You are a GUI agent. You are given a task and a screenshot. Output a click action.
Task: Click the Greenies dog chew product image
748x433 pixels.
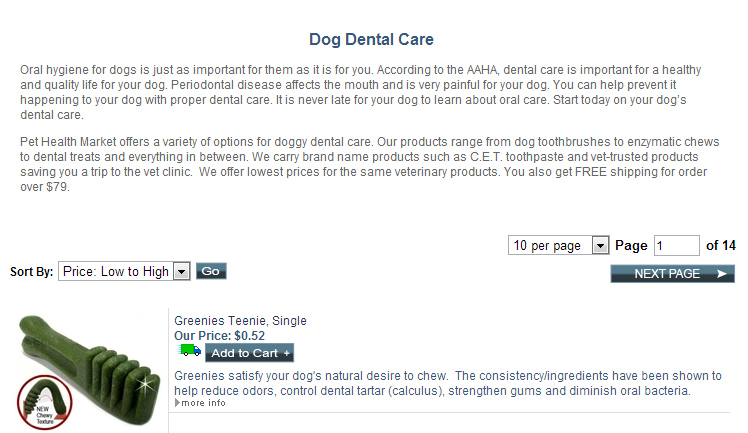(x=88, y=372)
